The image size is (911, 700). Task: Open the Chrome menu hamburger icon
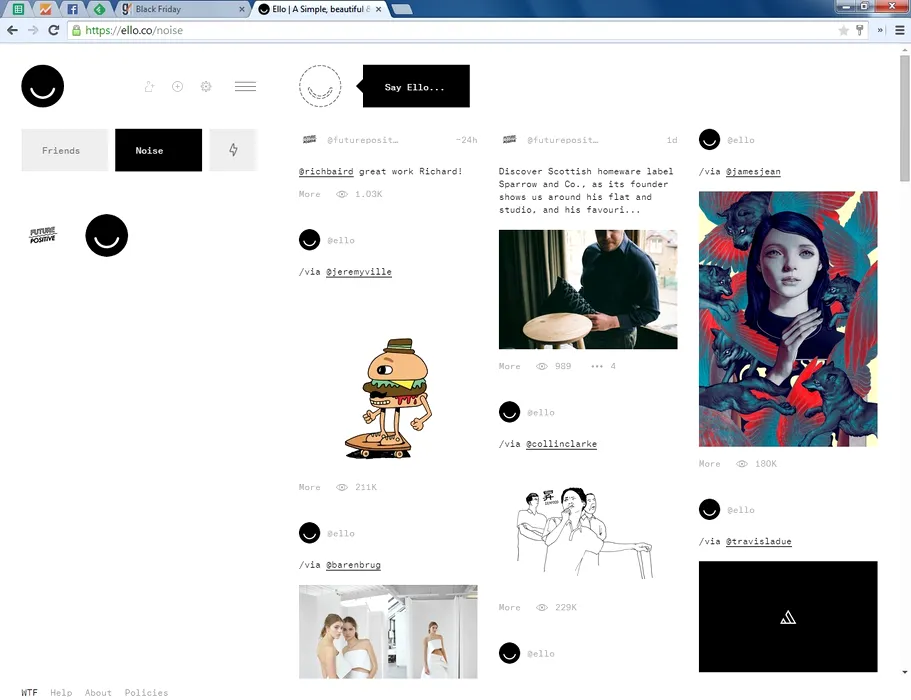(899, 30)
